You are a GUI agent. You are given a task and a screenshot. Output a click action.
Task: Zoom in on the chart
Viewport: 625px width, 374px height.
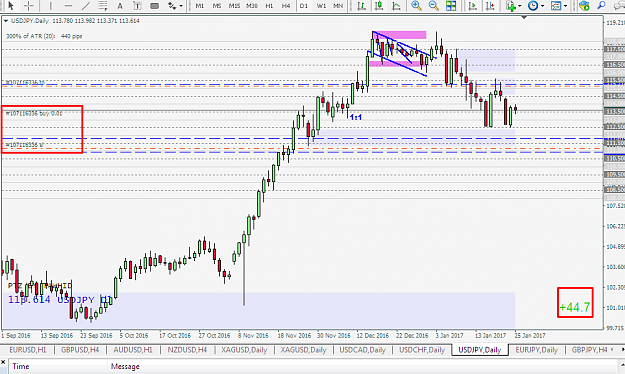point(416,5)
